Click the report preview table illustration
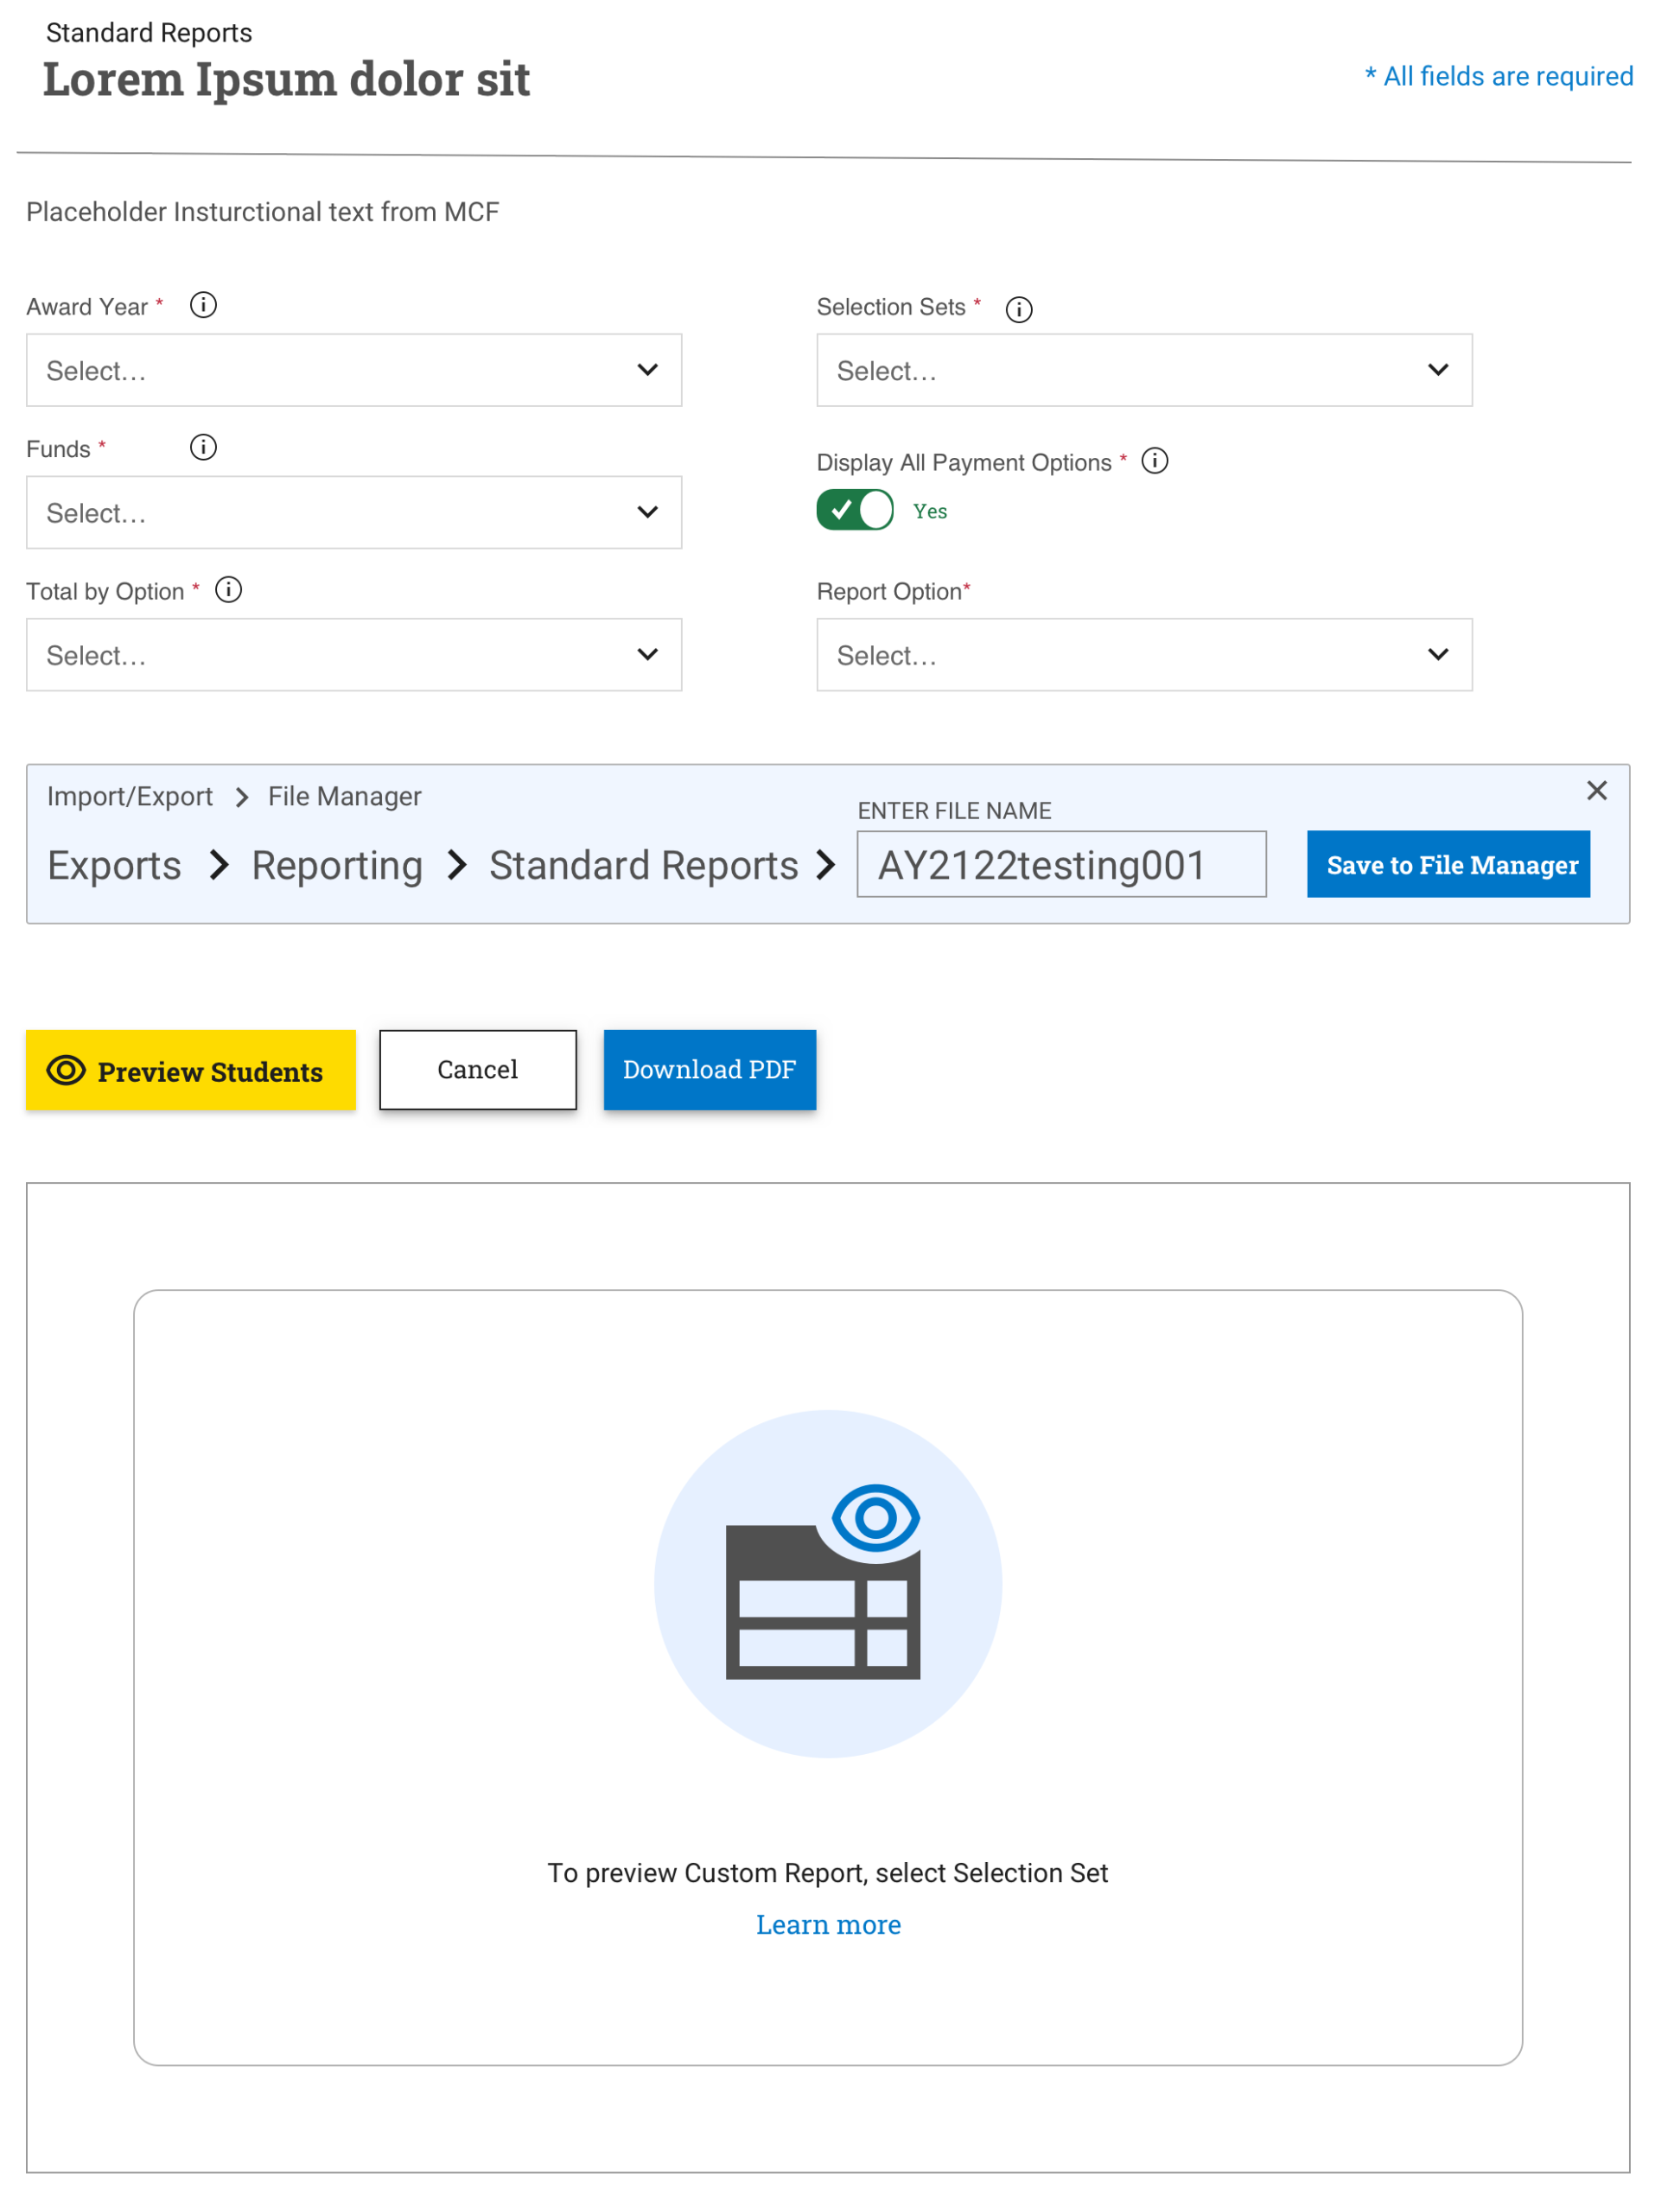The image size is (1655, 2212). coord(827,1583)
